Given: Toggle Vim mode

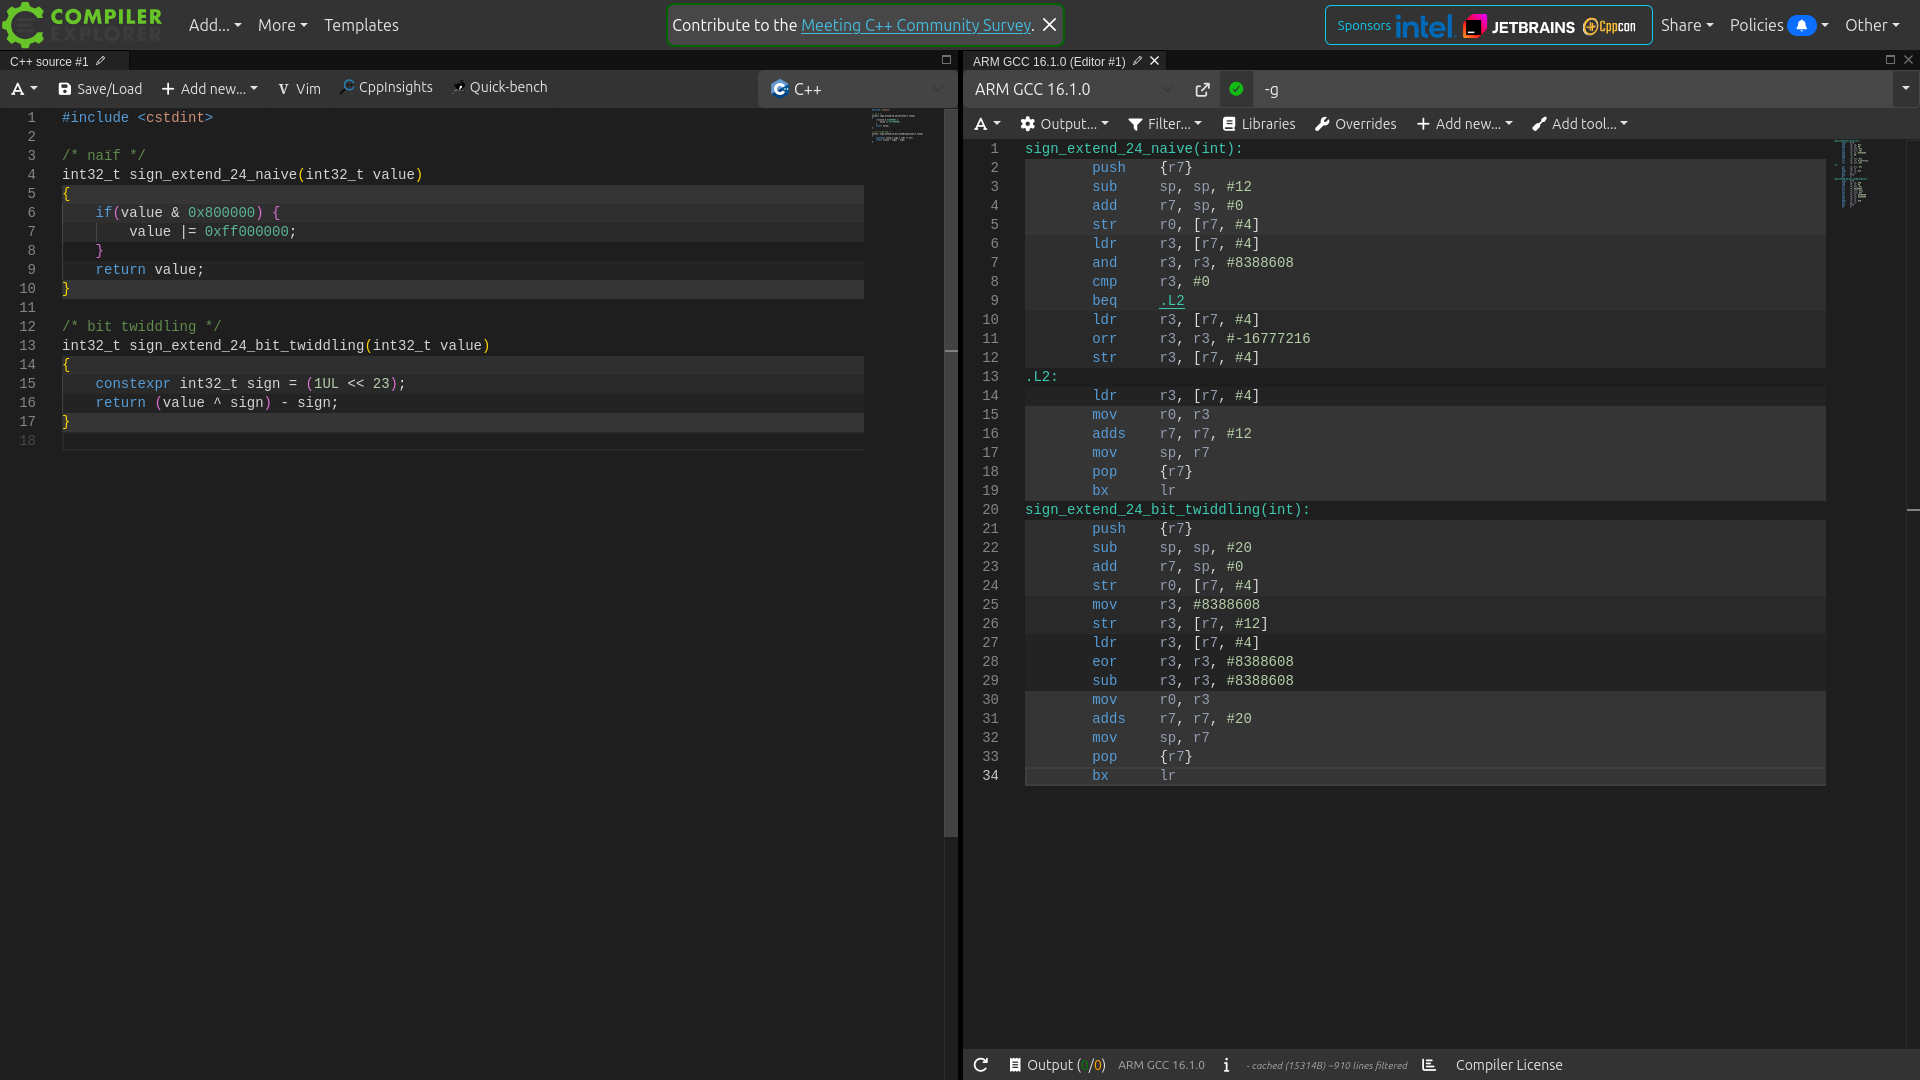Looking at the screenshot, I should 299,89.
